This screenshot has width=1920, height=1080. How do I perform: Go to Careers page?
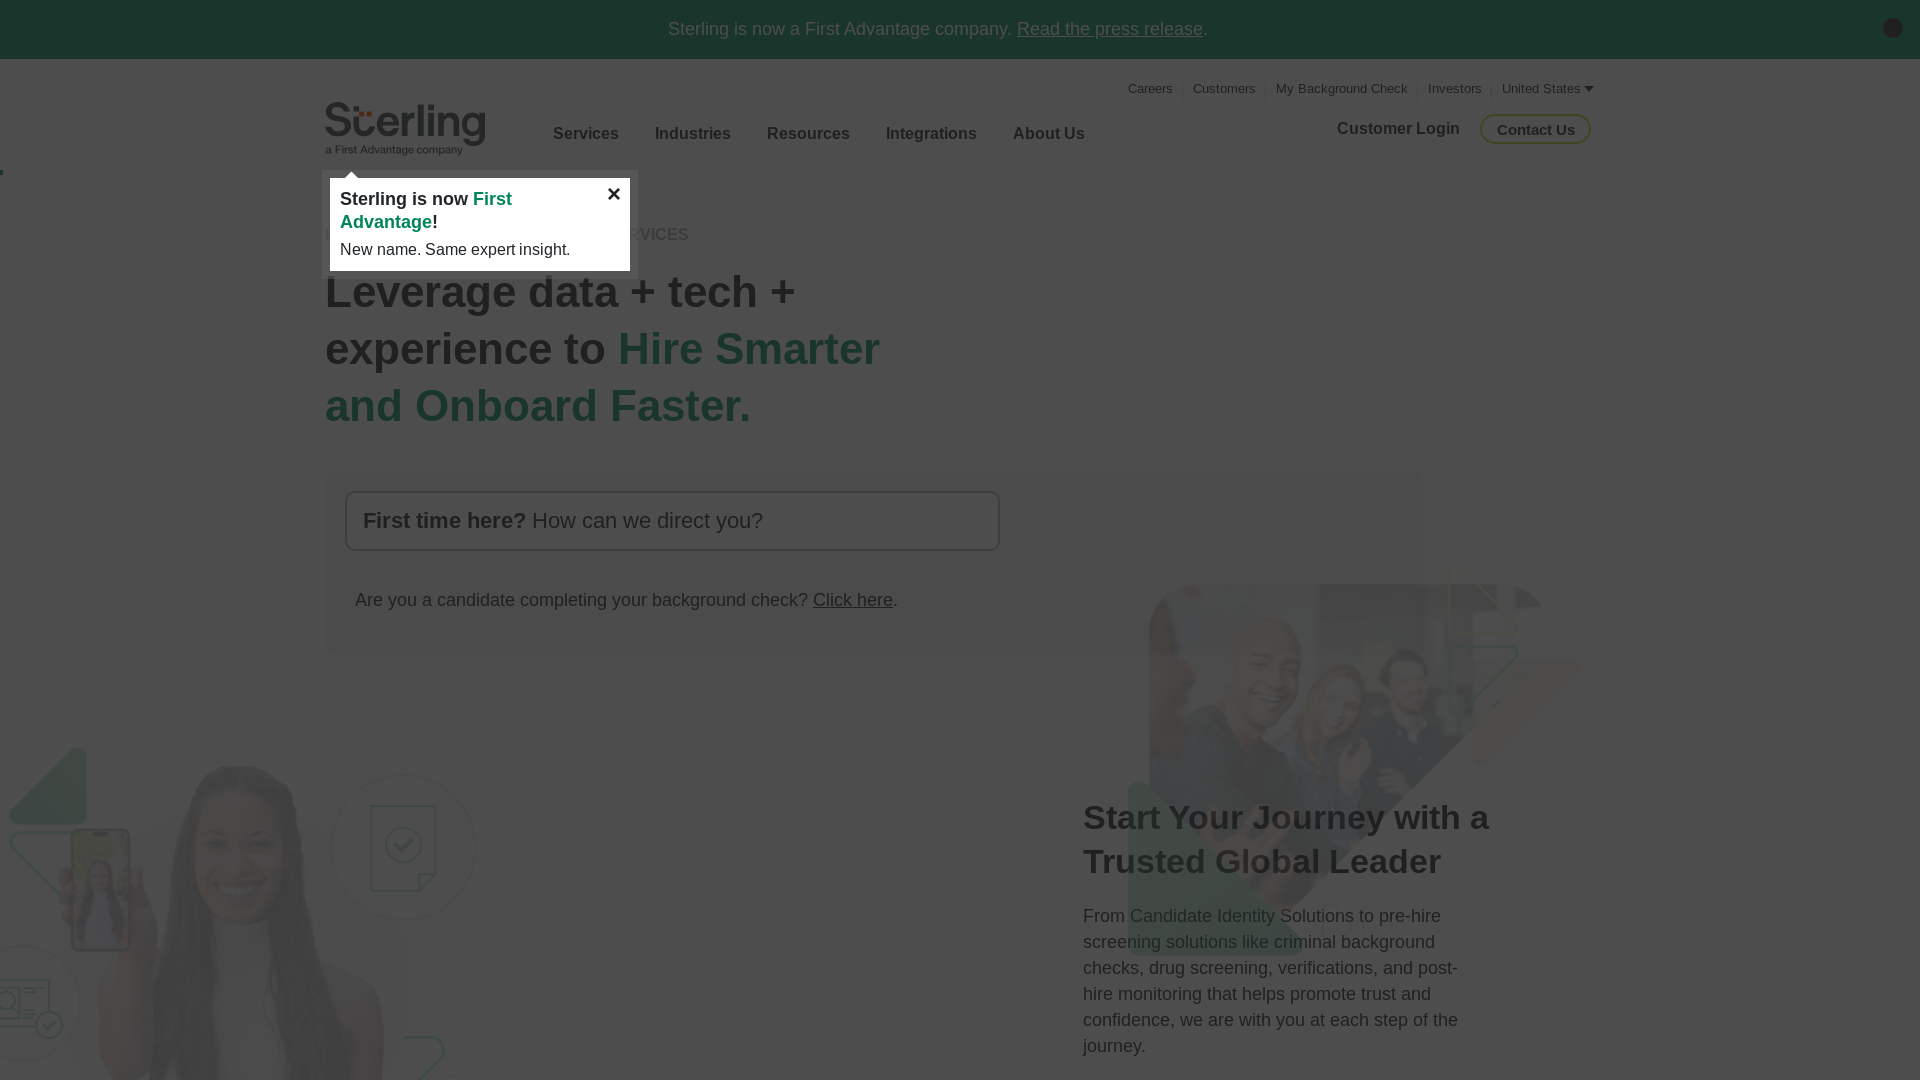coord(1150,89)
